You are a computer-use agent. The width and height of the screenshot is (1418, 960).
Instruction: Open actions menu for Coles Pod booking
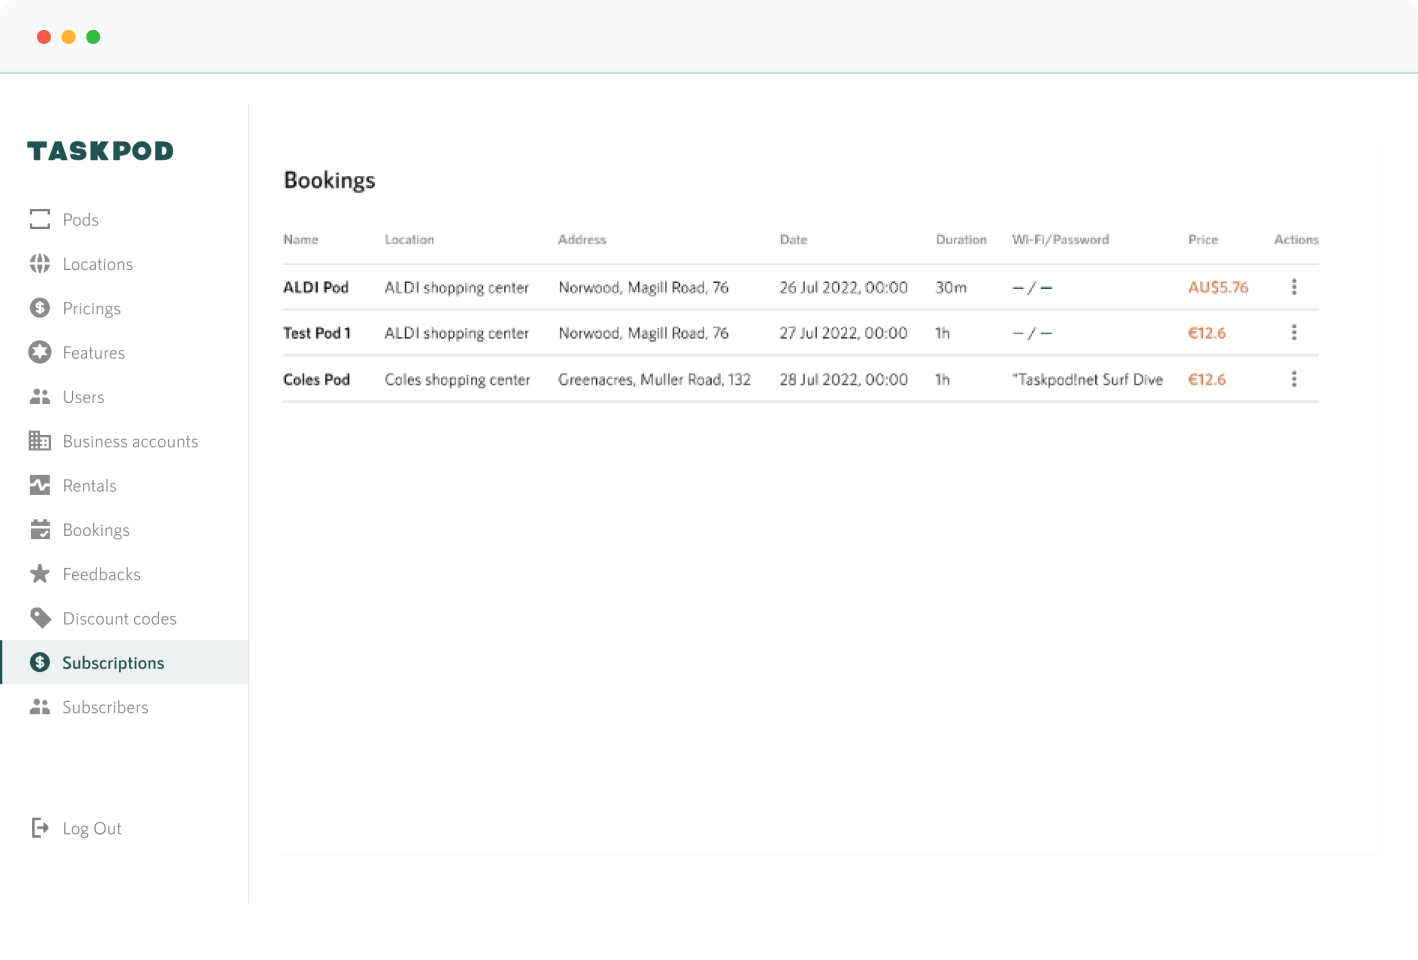coord(1294,379)
